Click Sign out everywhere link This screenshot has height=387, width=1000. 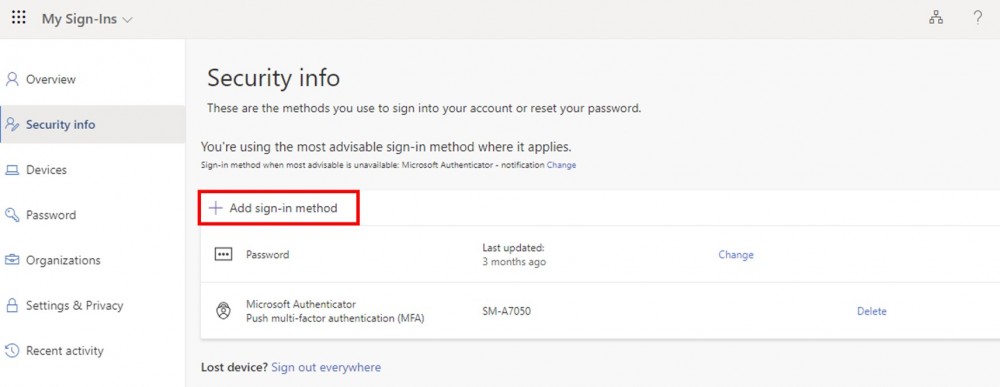click(x=326, y=367)
